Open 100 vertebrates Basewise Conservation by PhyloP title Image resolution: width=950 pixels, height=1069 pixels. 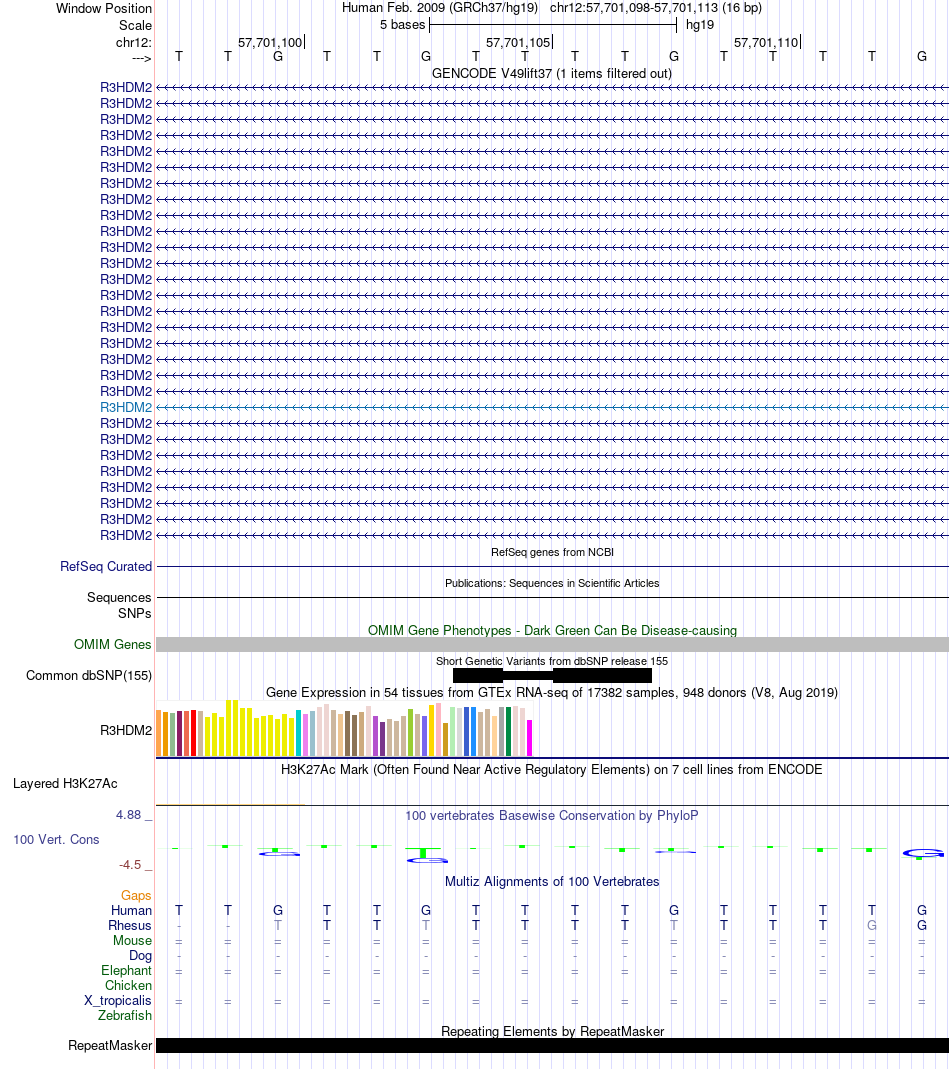[552, 815]
